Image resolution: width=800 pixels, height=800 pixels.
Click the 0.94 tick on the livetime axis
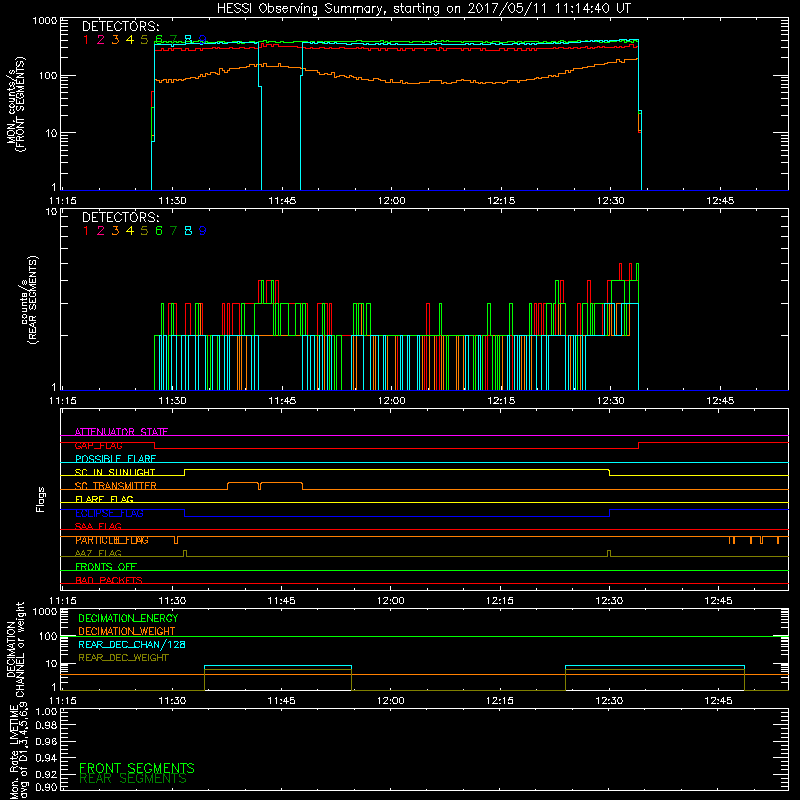point(46,757)
